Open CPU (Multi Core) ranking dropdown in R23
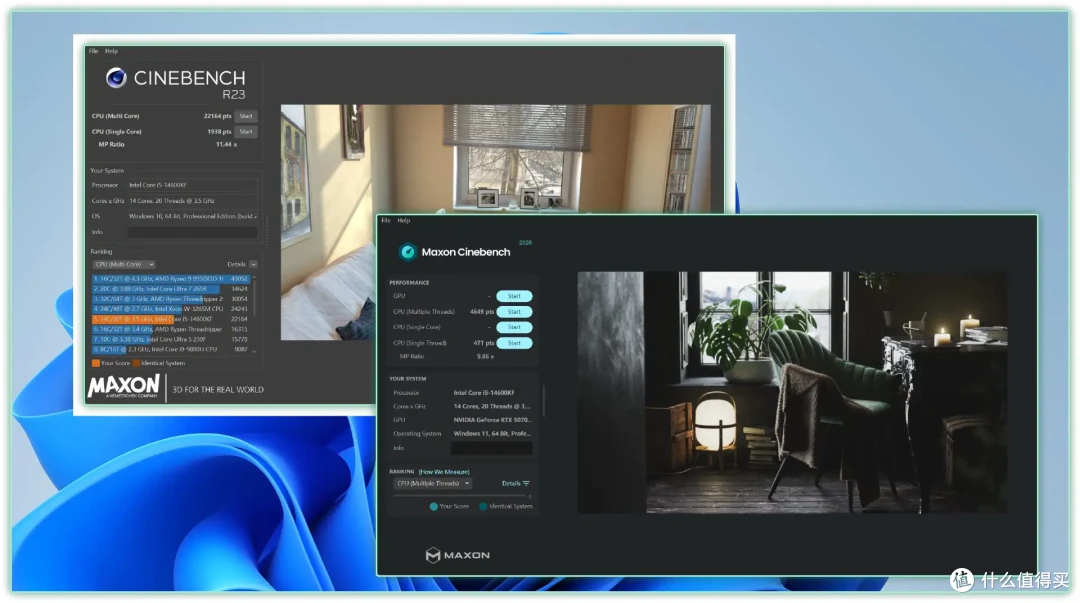This screenshot has height=603, width=1080. coord(124,265)
